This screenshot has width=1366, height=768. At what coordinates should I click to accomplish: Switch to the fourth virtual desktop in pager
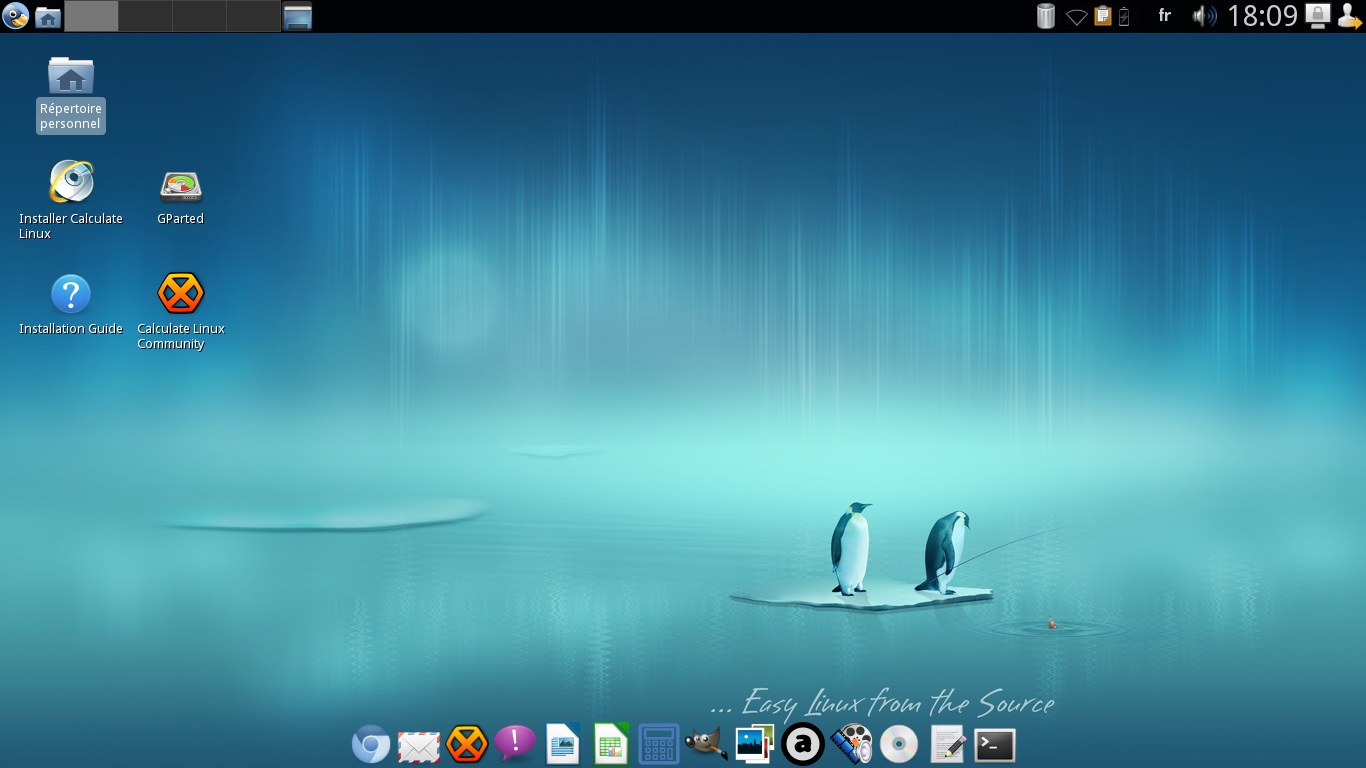point(253,16)
